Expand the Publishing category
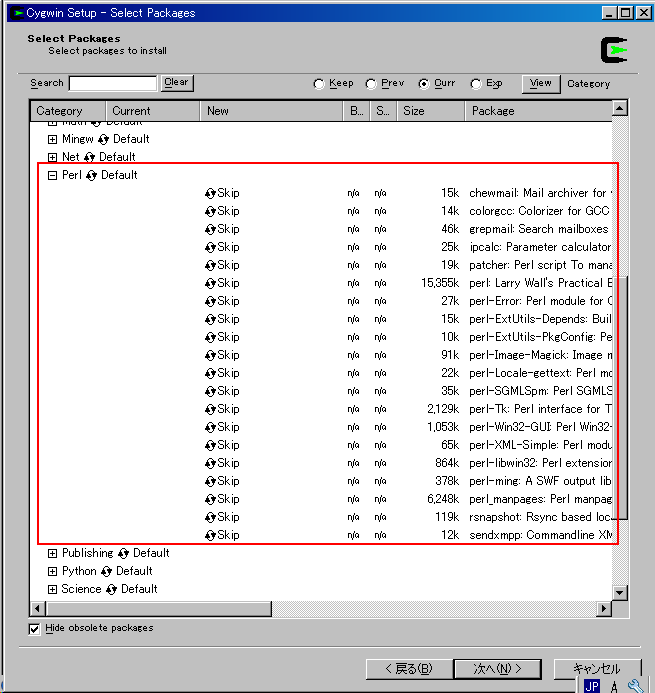The image size is (655, 693). click(x=53, y=553)
